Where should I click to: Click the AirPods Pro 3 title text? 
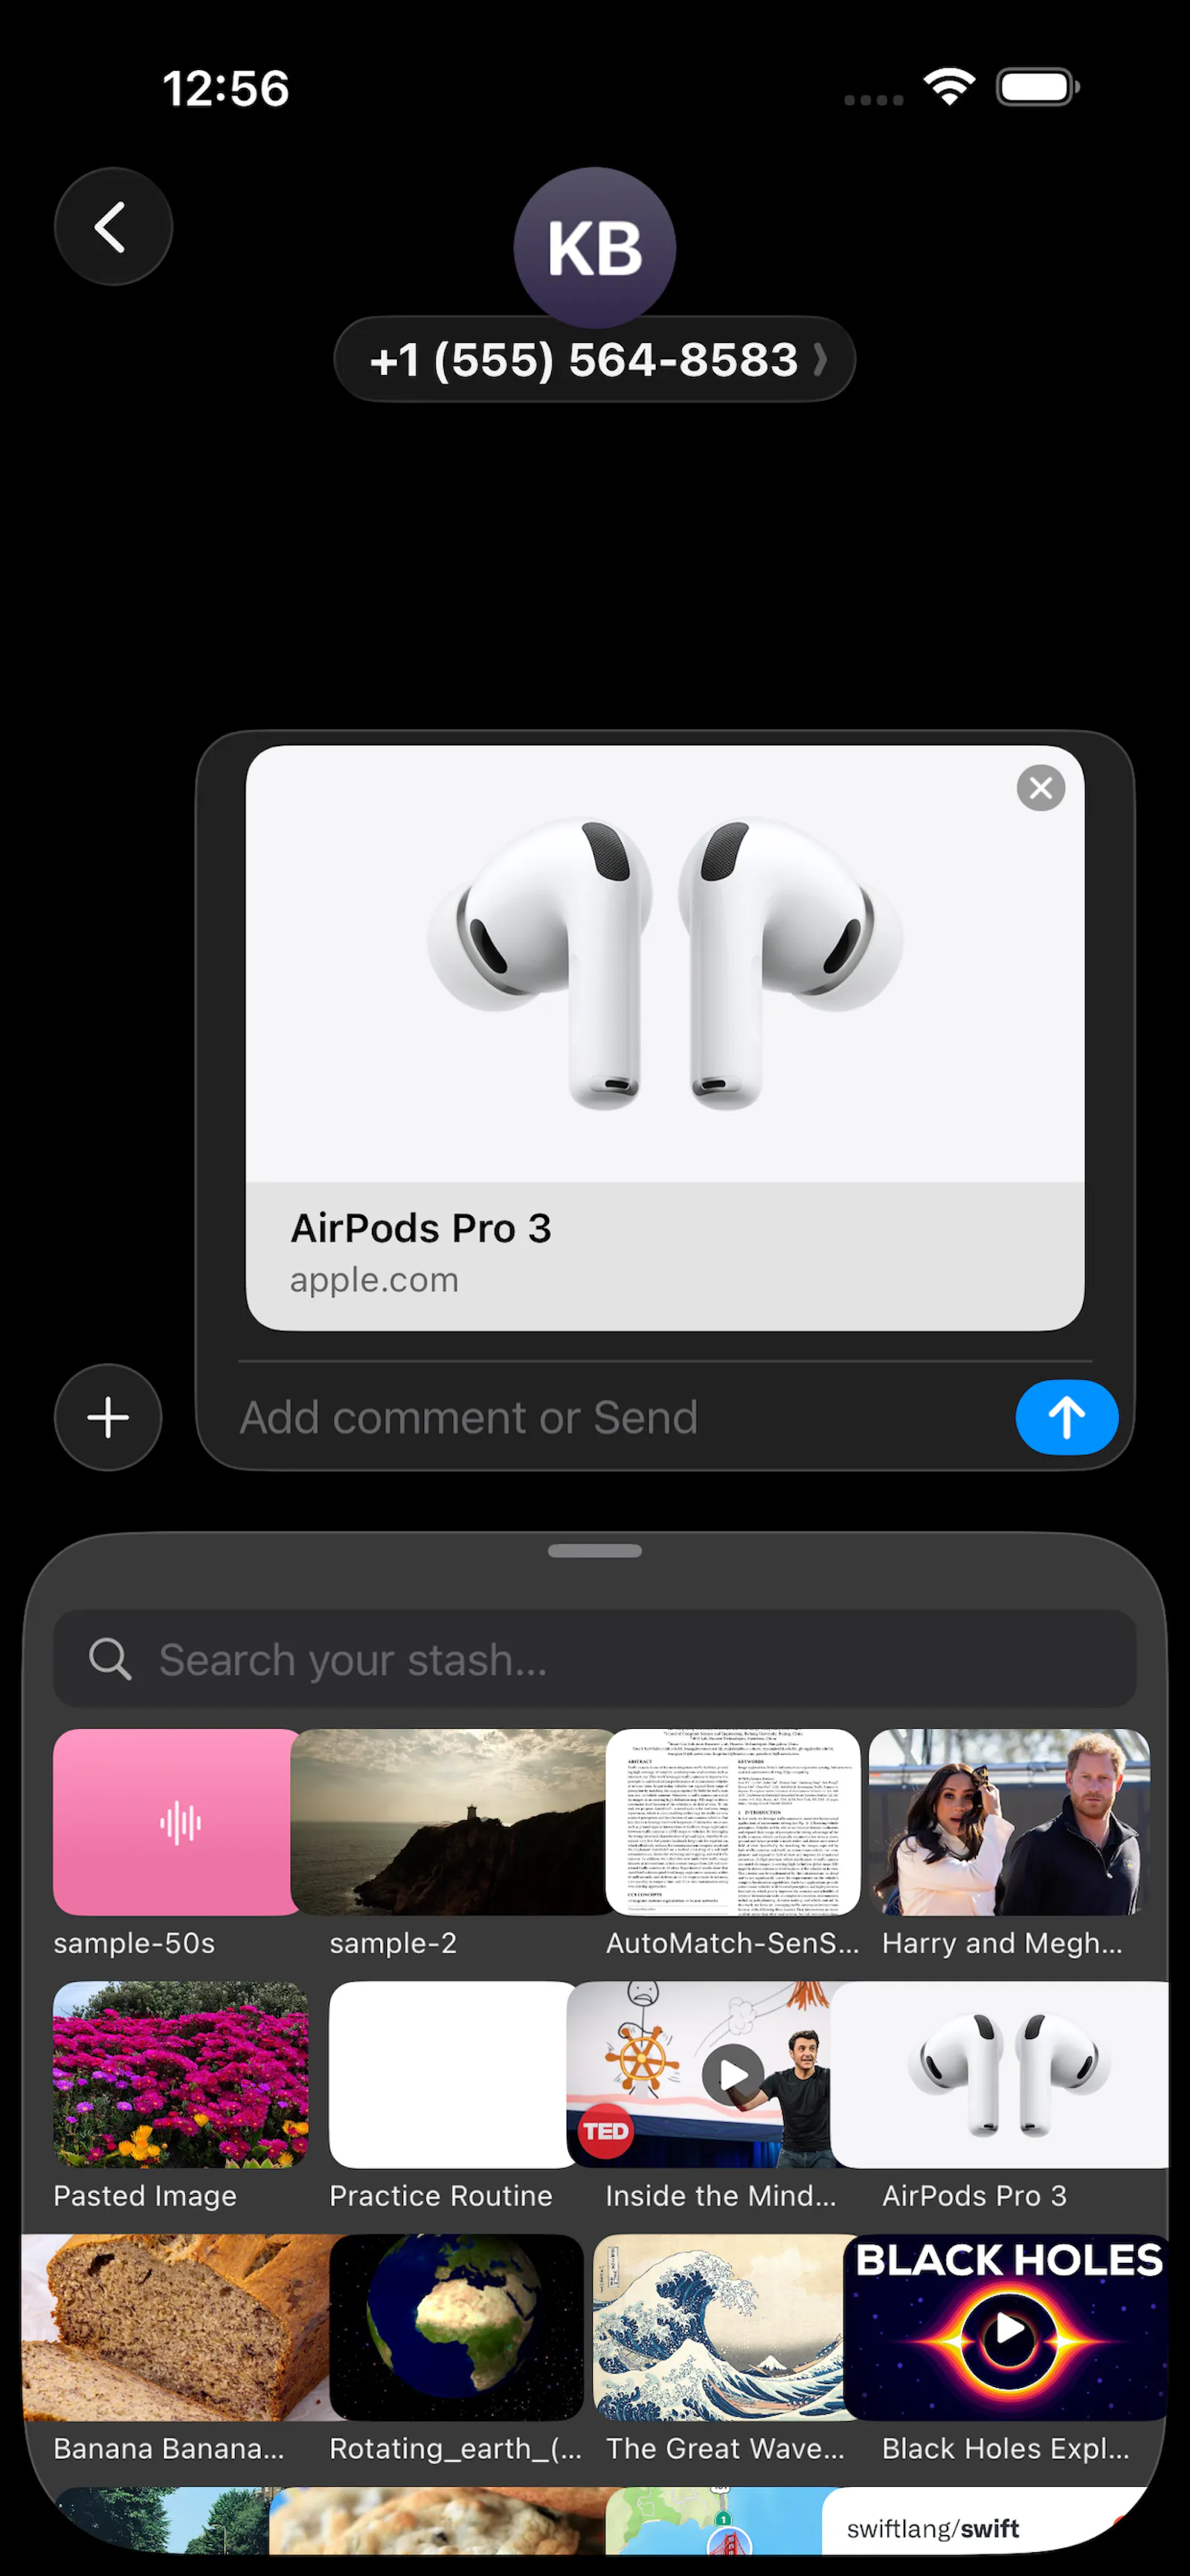pos(421,1228)
